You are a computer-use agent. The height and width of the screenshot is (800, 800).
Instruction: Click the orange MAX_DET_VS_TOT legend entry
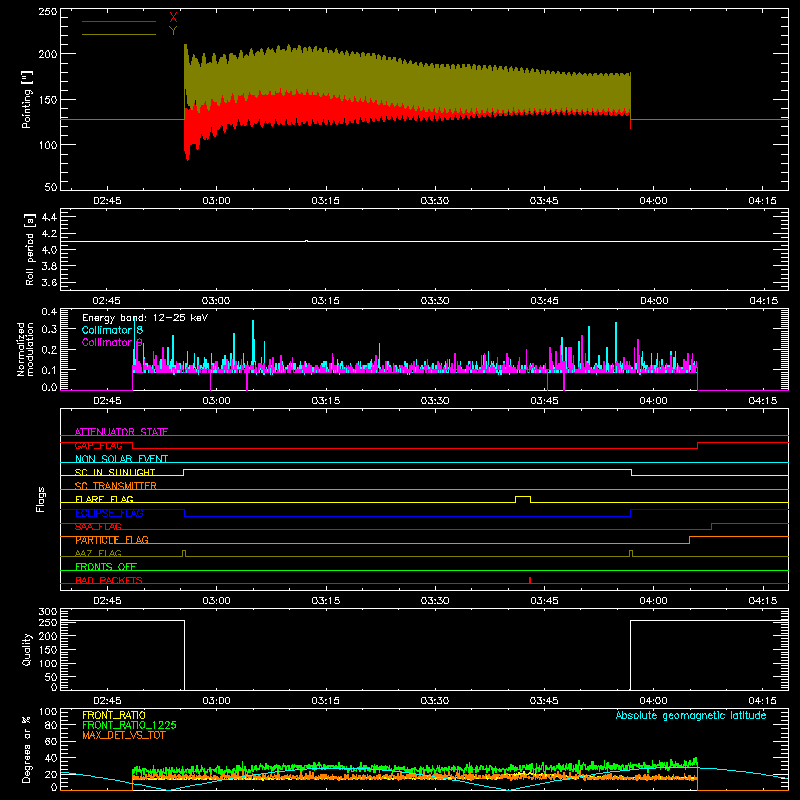point(124,735)
